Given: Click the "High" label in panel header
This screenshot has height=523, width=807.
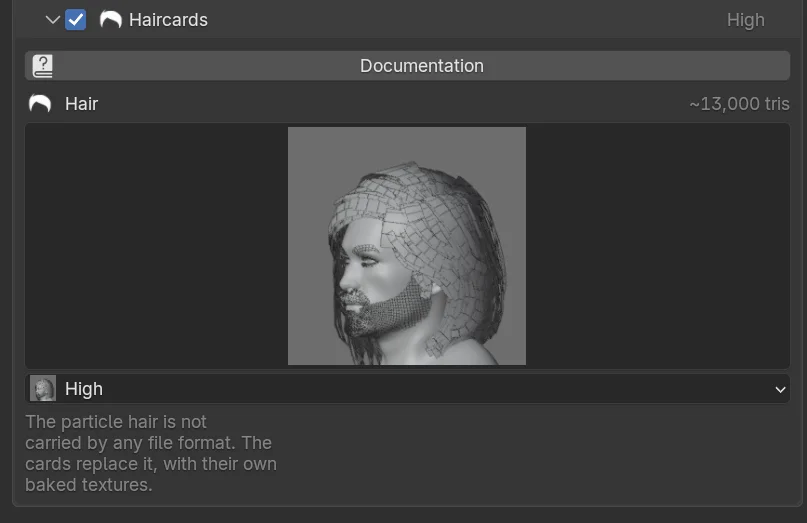Looking at the screenshot, I should pos(745,20).
